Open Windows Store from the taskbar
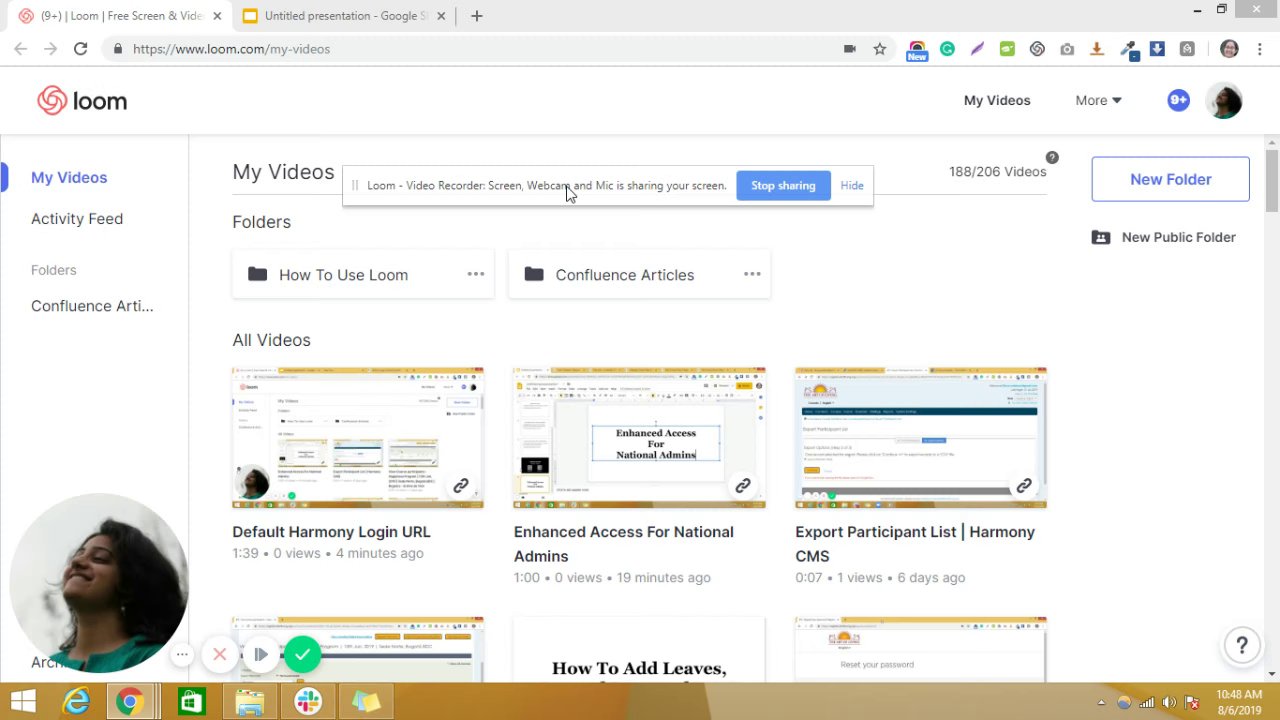The height and width of the screenshot is (720, 1280). pyautogui.click(x=191, y=702)
